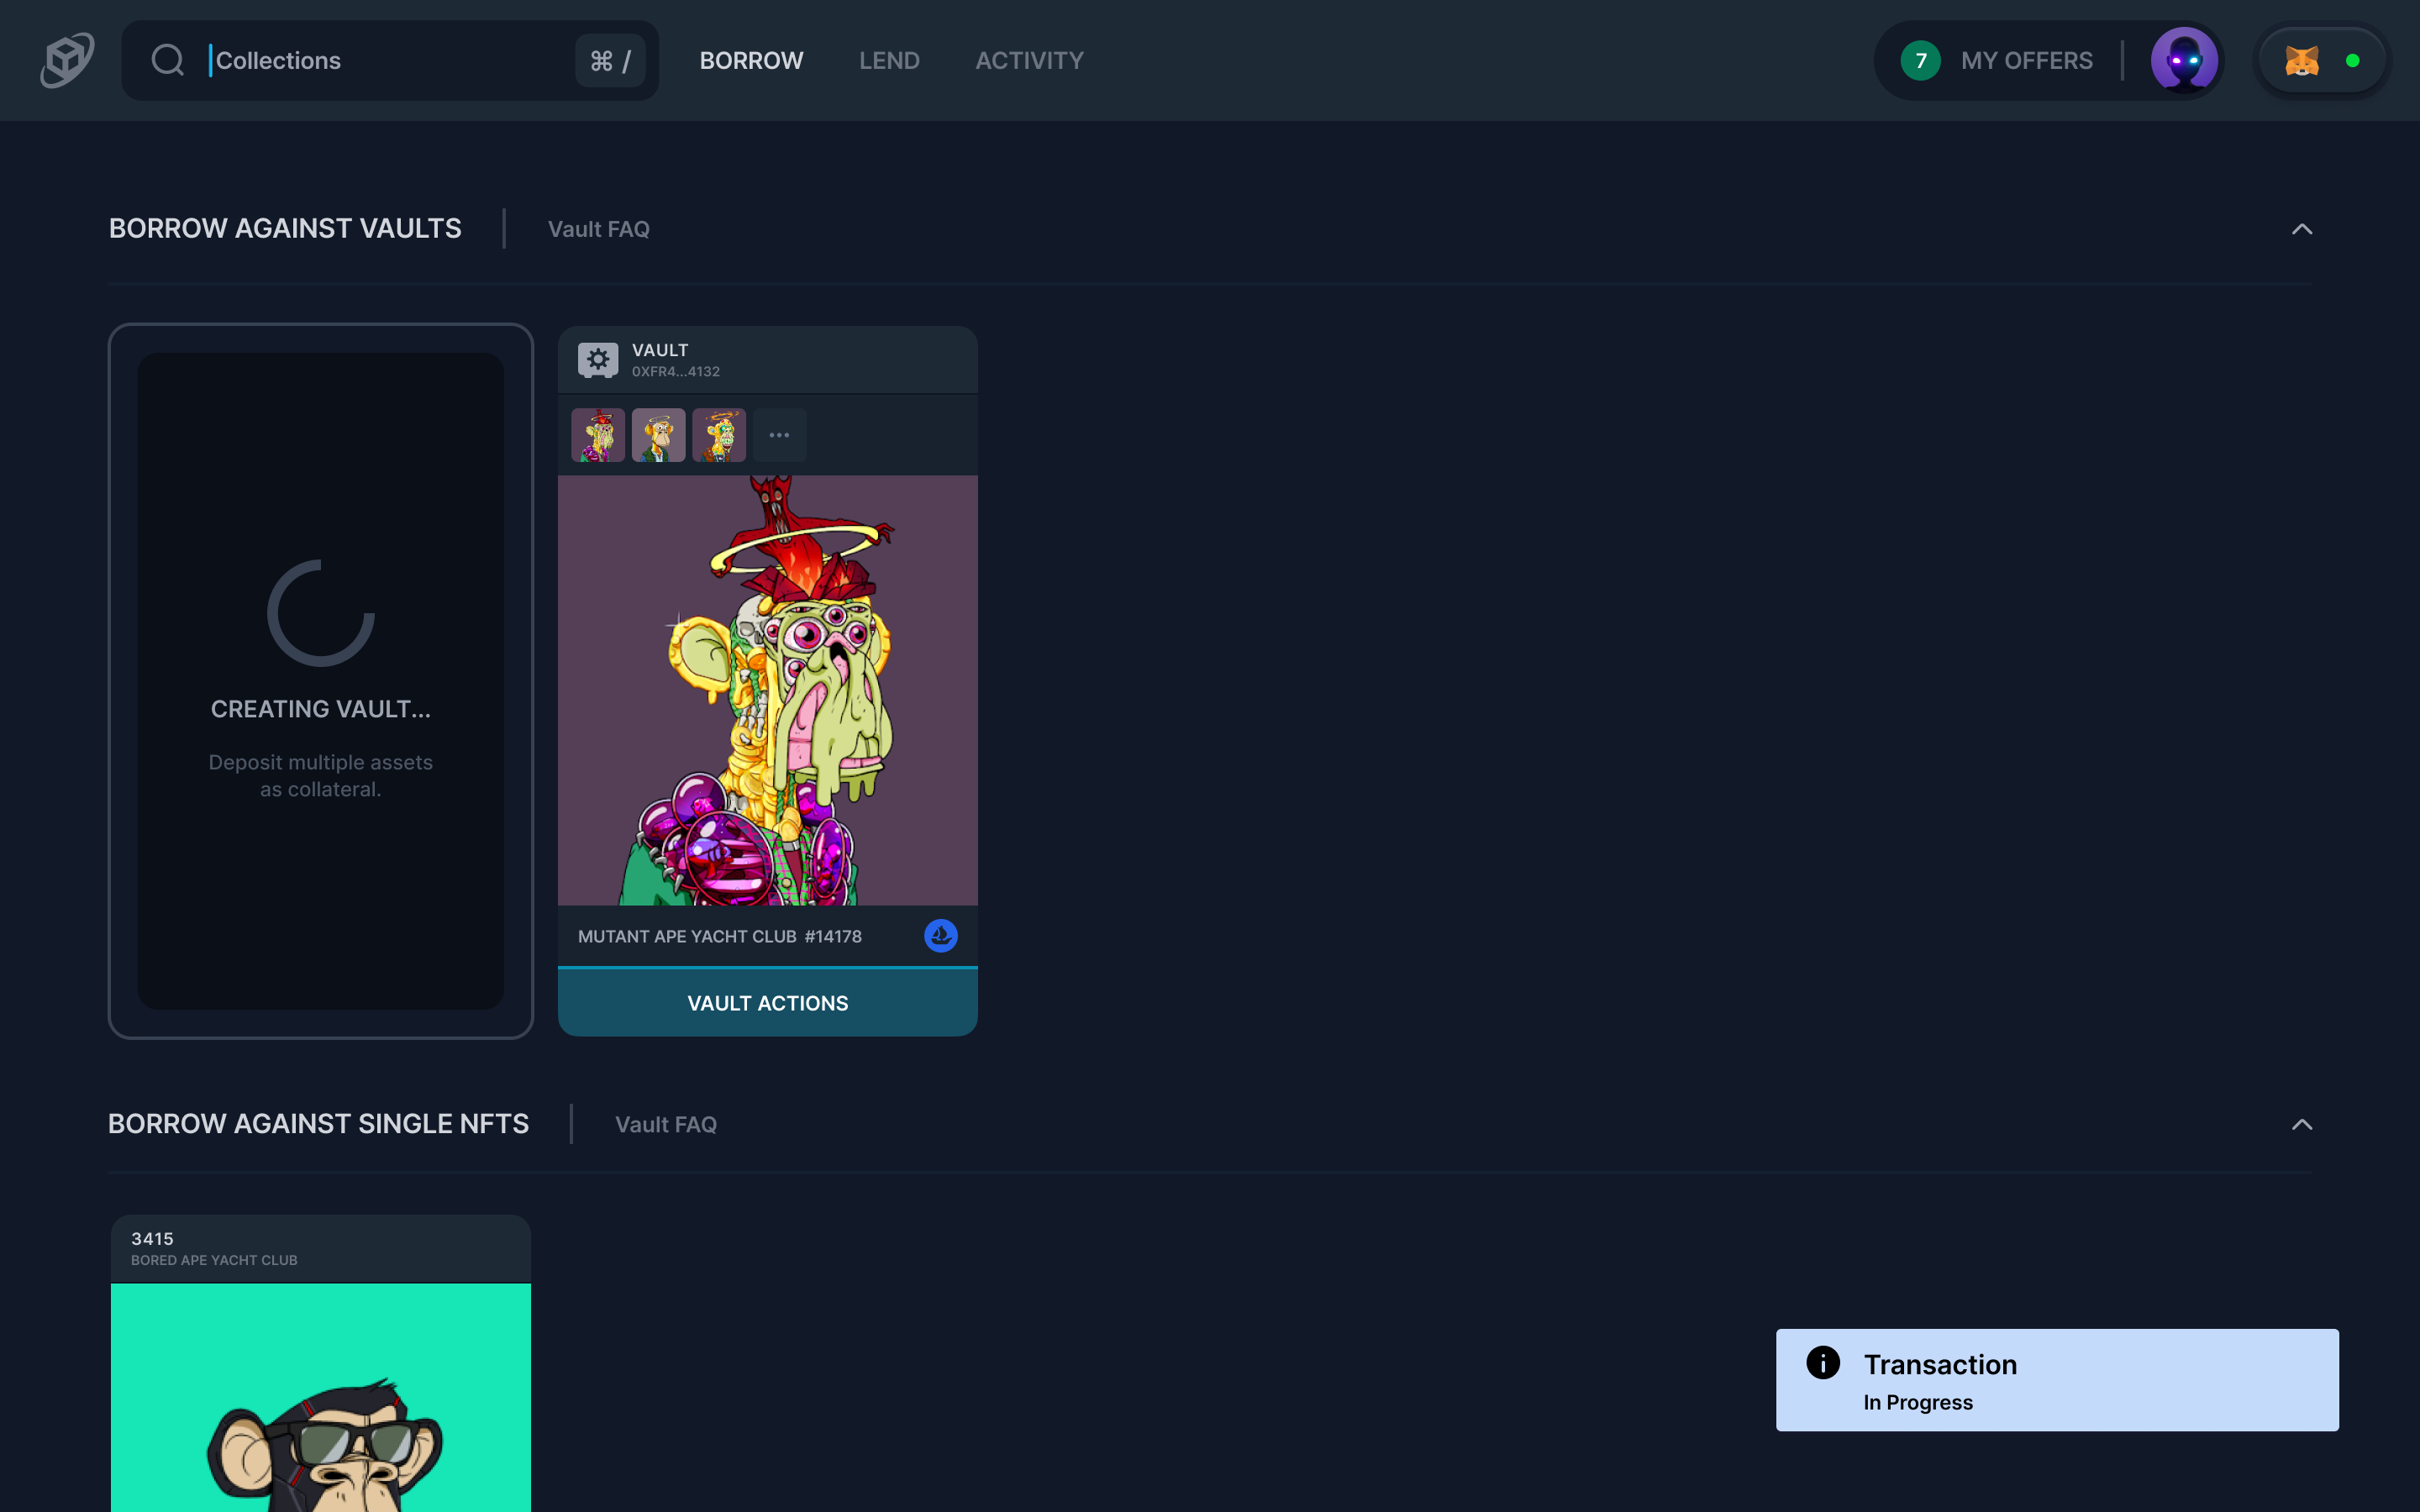
Task: Open the user profile avatar
Action: click(2184, 60)
